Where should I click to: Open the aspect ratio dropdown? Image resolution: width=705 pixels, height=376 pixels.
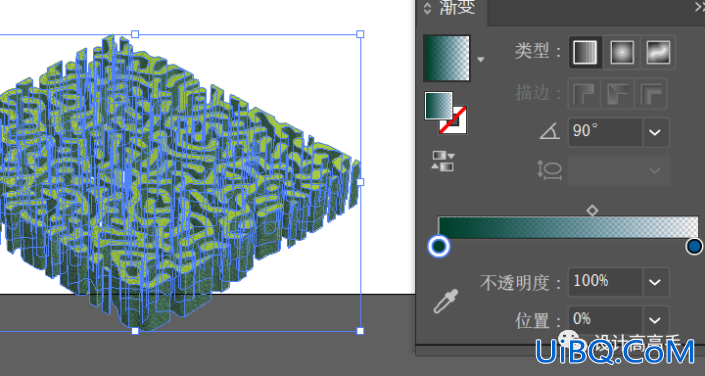click(x=655, y=170)
